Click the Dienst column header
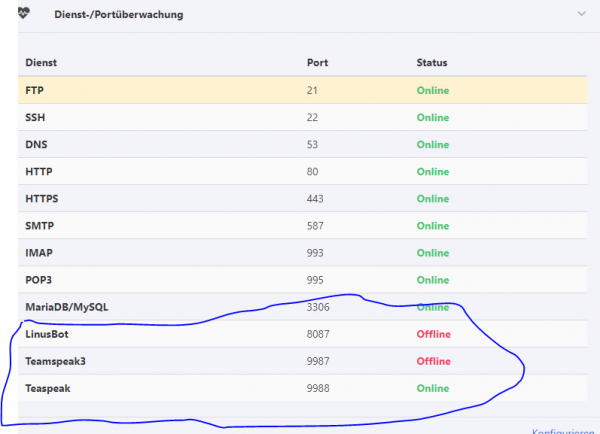Screen dimensions: 600x434 tap(41, 62)
